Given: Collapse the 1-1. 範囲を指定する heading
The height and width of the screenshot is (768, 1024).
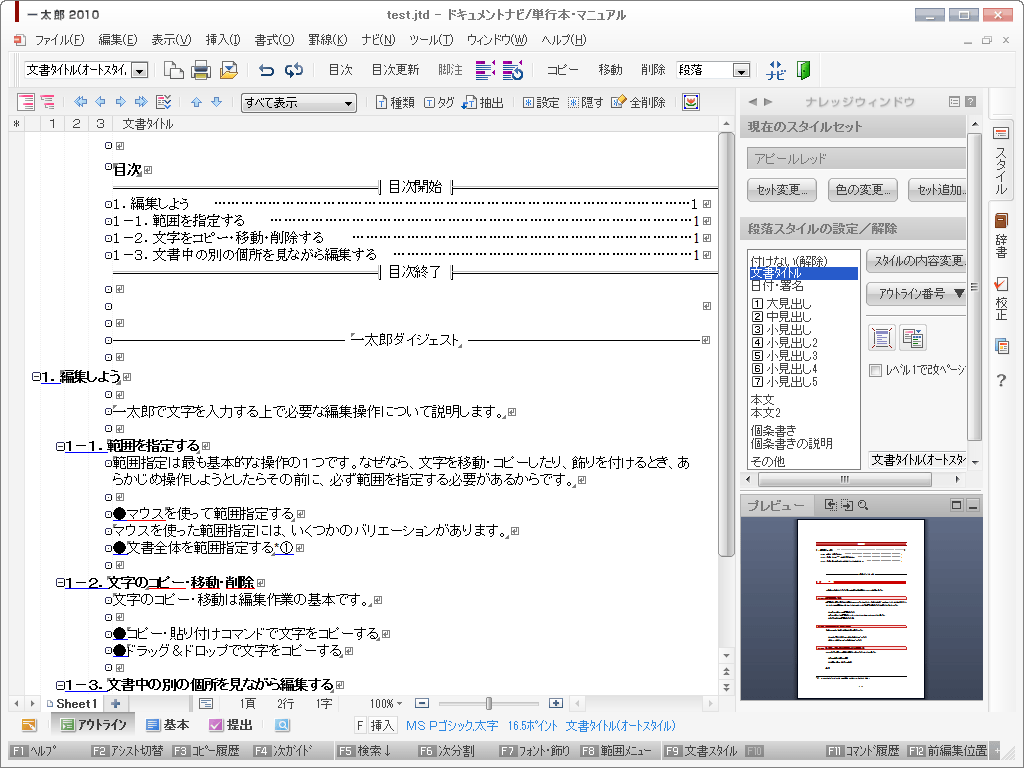Looking at the screenshot, I should [x=59, y=446].
